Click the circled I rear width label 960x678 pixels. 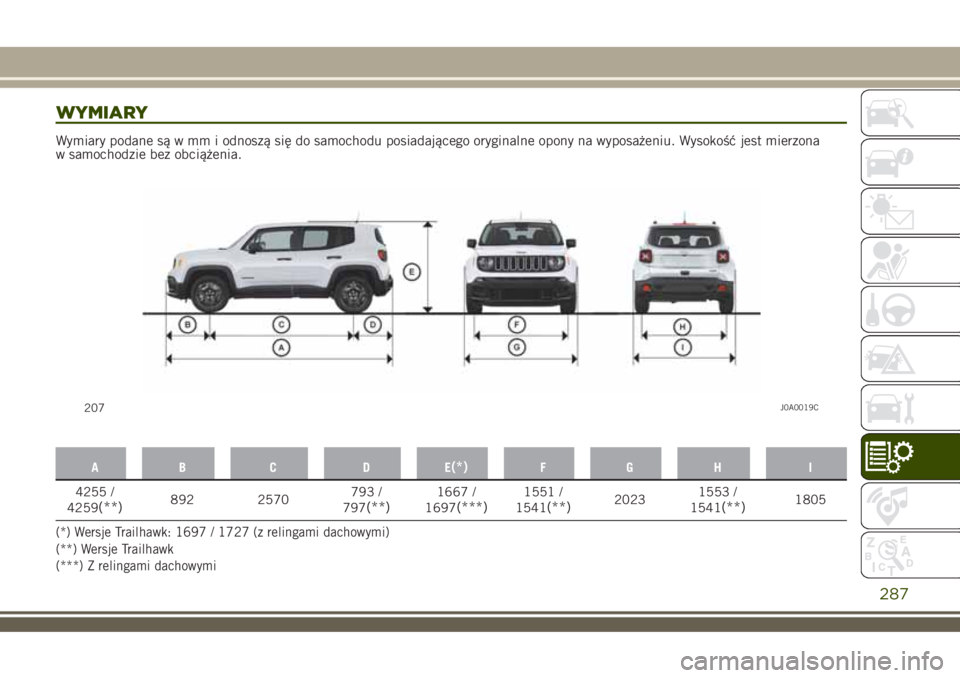coord(683,347)
